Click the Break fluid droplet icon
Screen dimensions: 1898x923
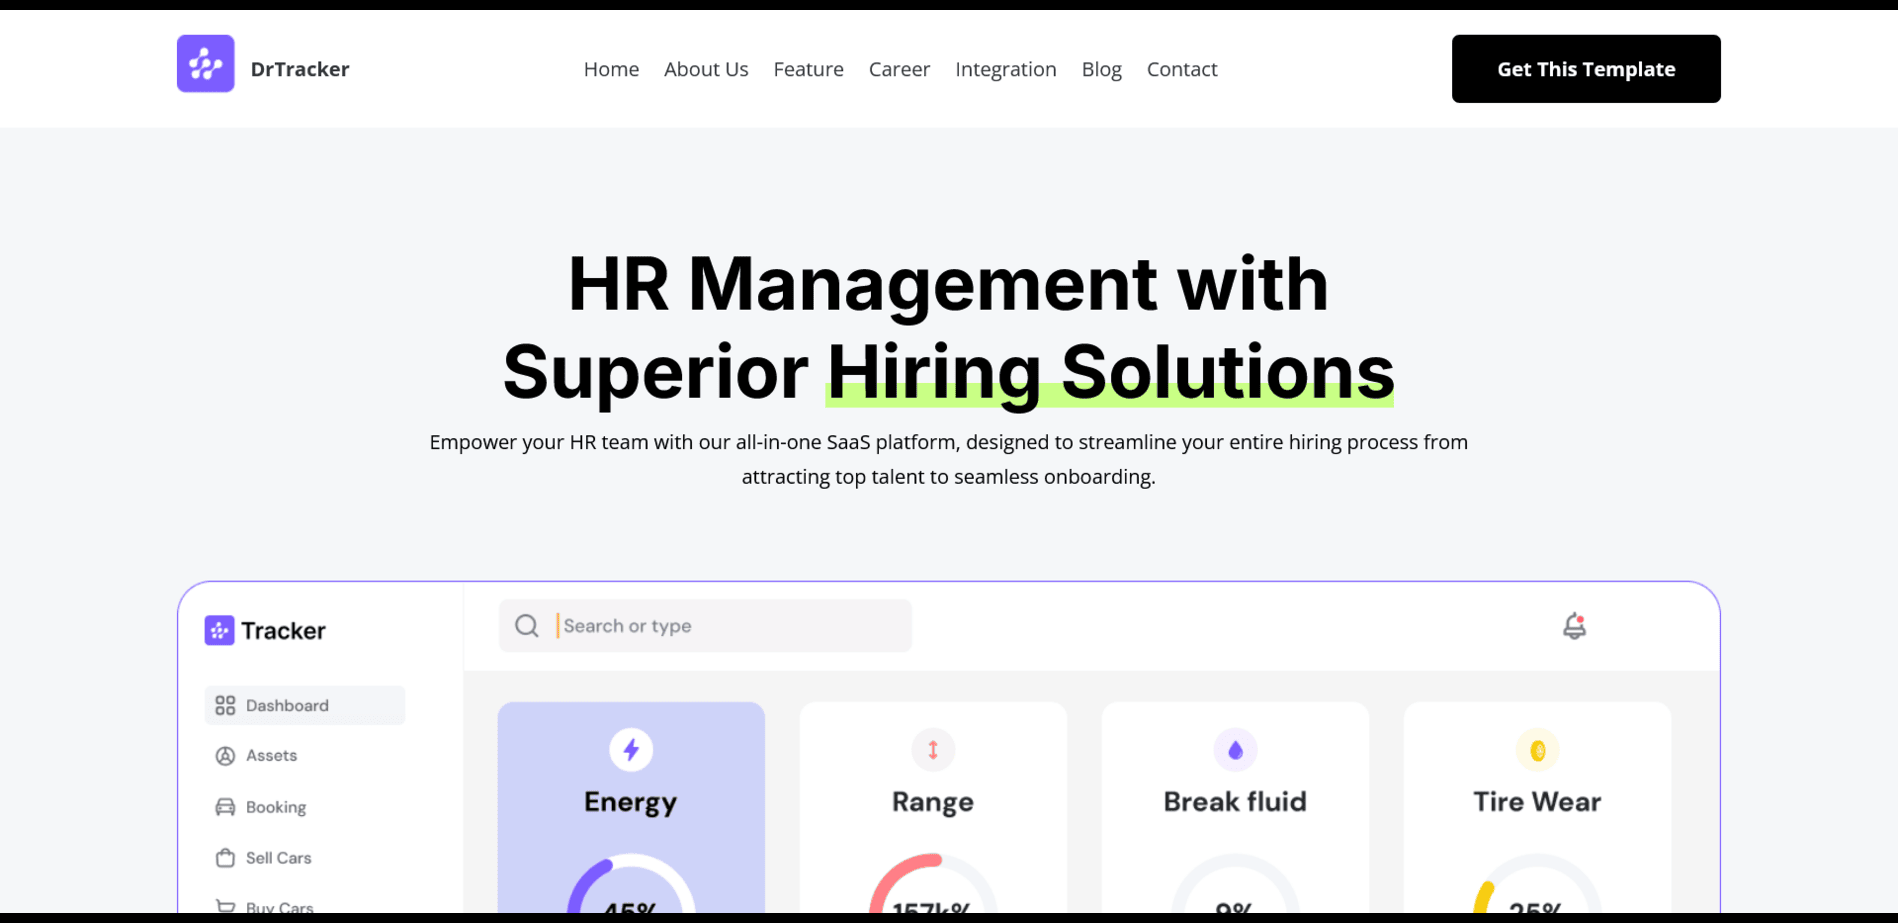tap(1235, 750)
